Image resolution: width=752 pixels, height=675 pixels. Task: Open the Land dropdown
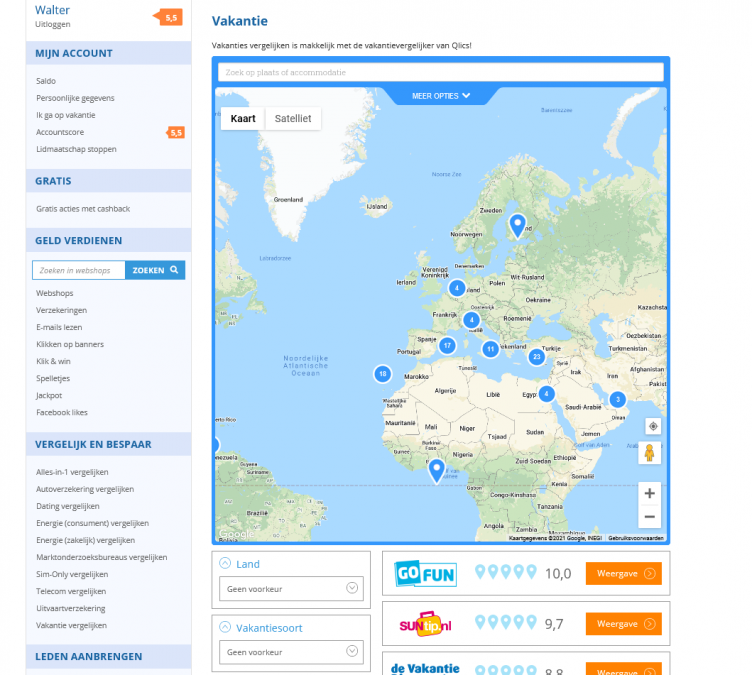click(291, 589)
